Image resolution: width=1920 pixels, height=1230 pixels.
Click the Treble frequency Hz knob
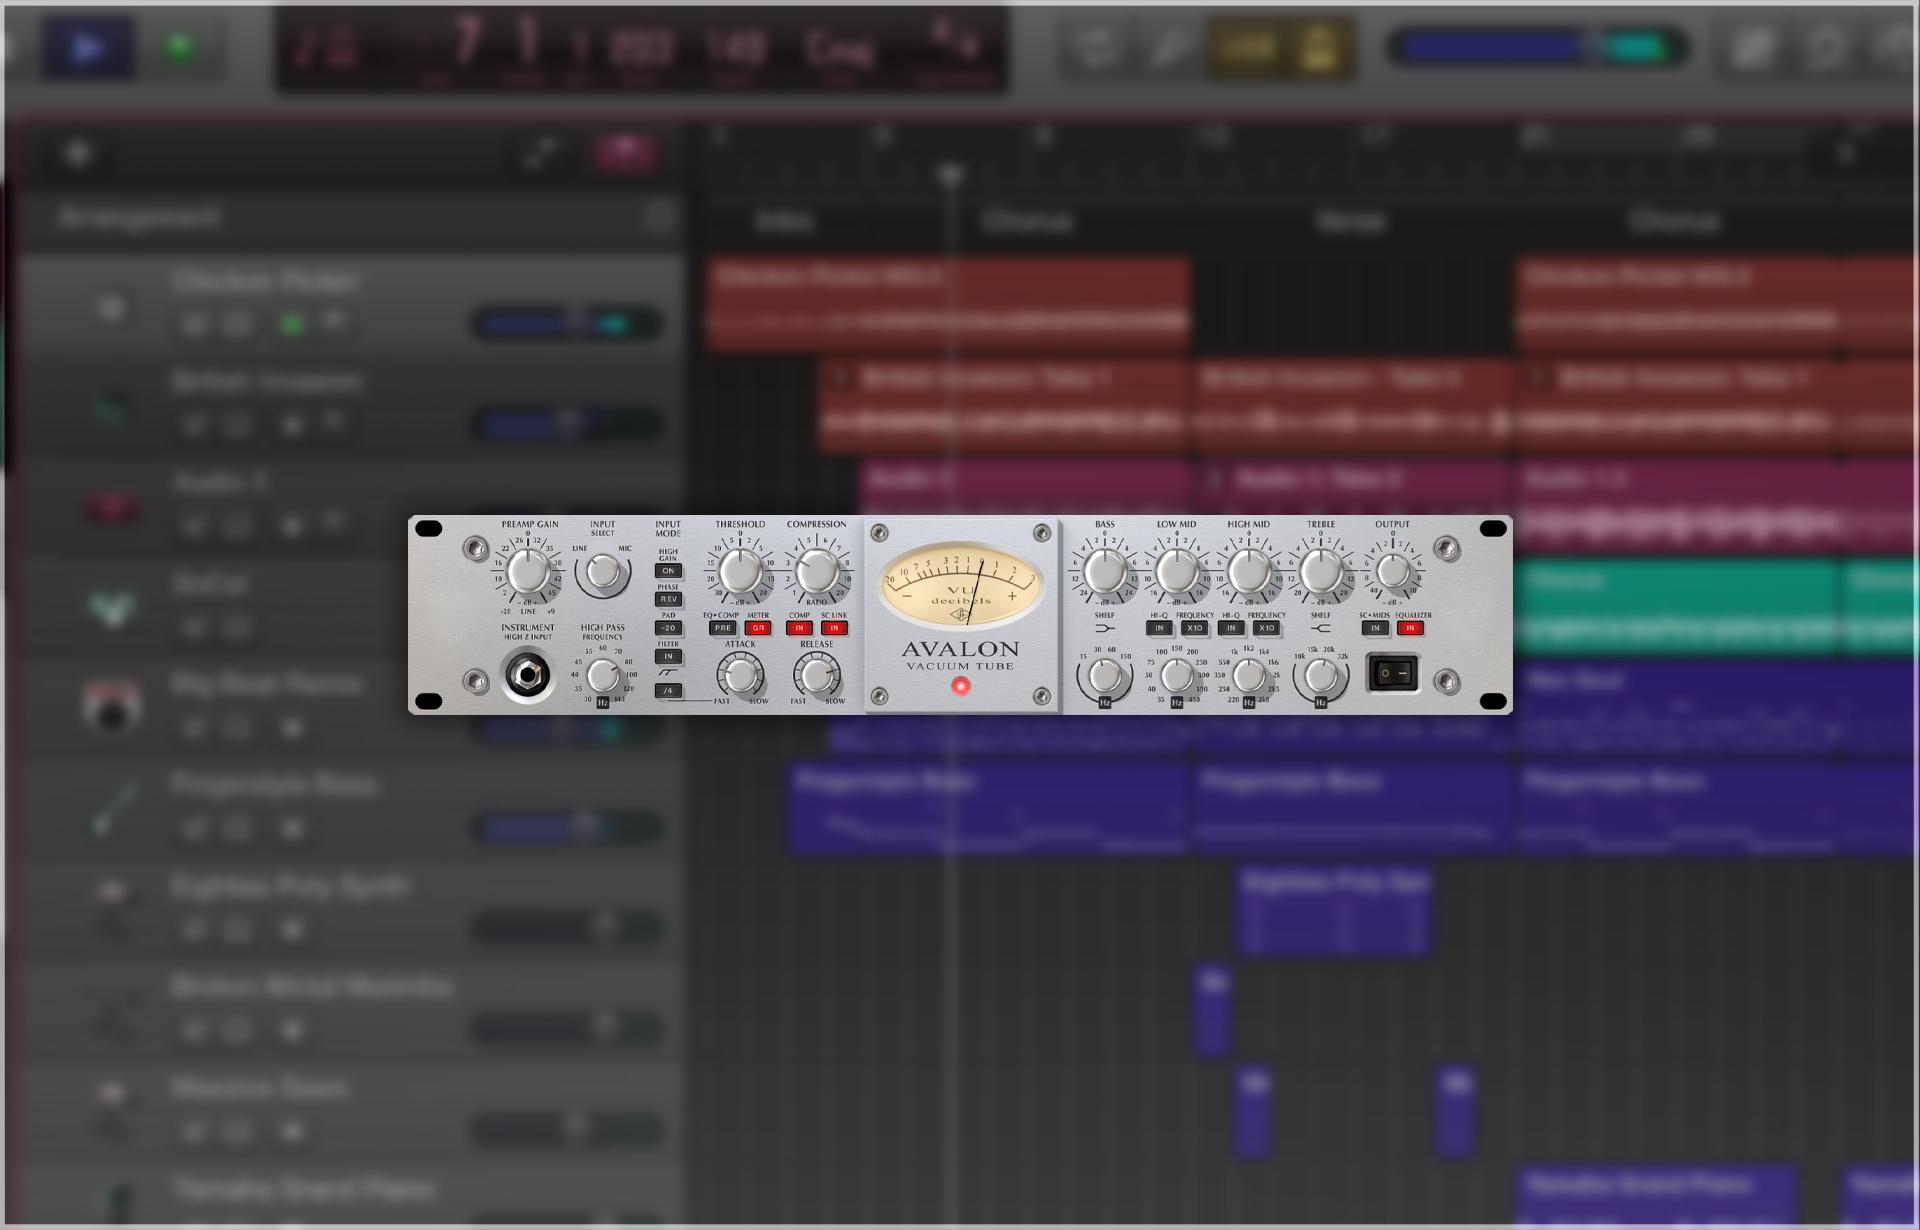point(1321,676)
